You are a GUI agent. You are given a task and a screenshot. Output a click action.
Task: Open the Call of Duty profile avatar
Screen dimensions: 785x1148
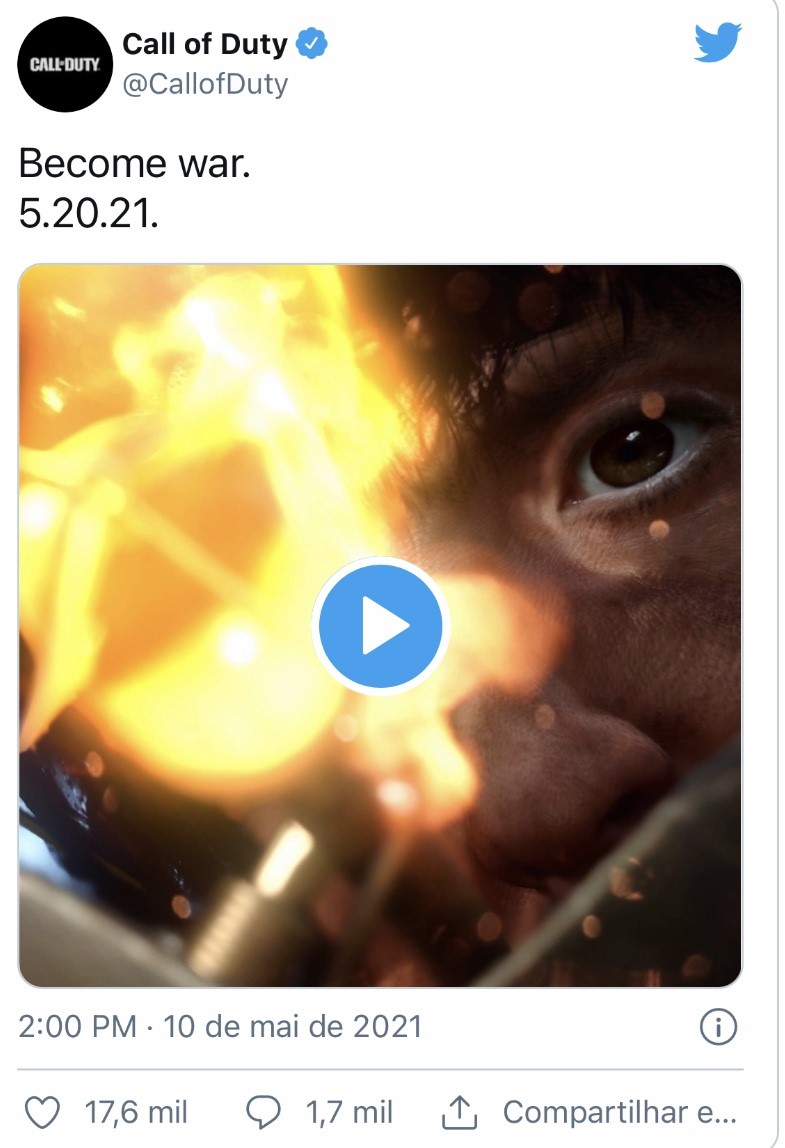point(64,64)
